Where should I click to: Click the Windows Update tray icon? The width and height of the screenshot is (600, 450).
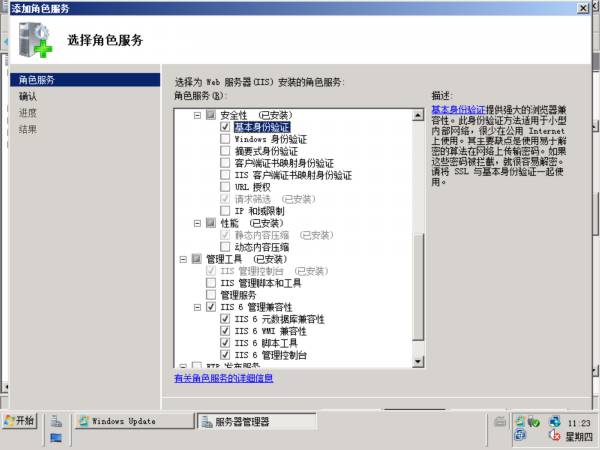(520, 422)
